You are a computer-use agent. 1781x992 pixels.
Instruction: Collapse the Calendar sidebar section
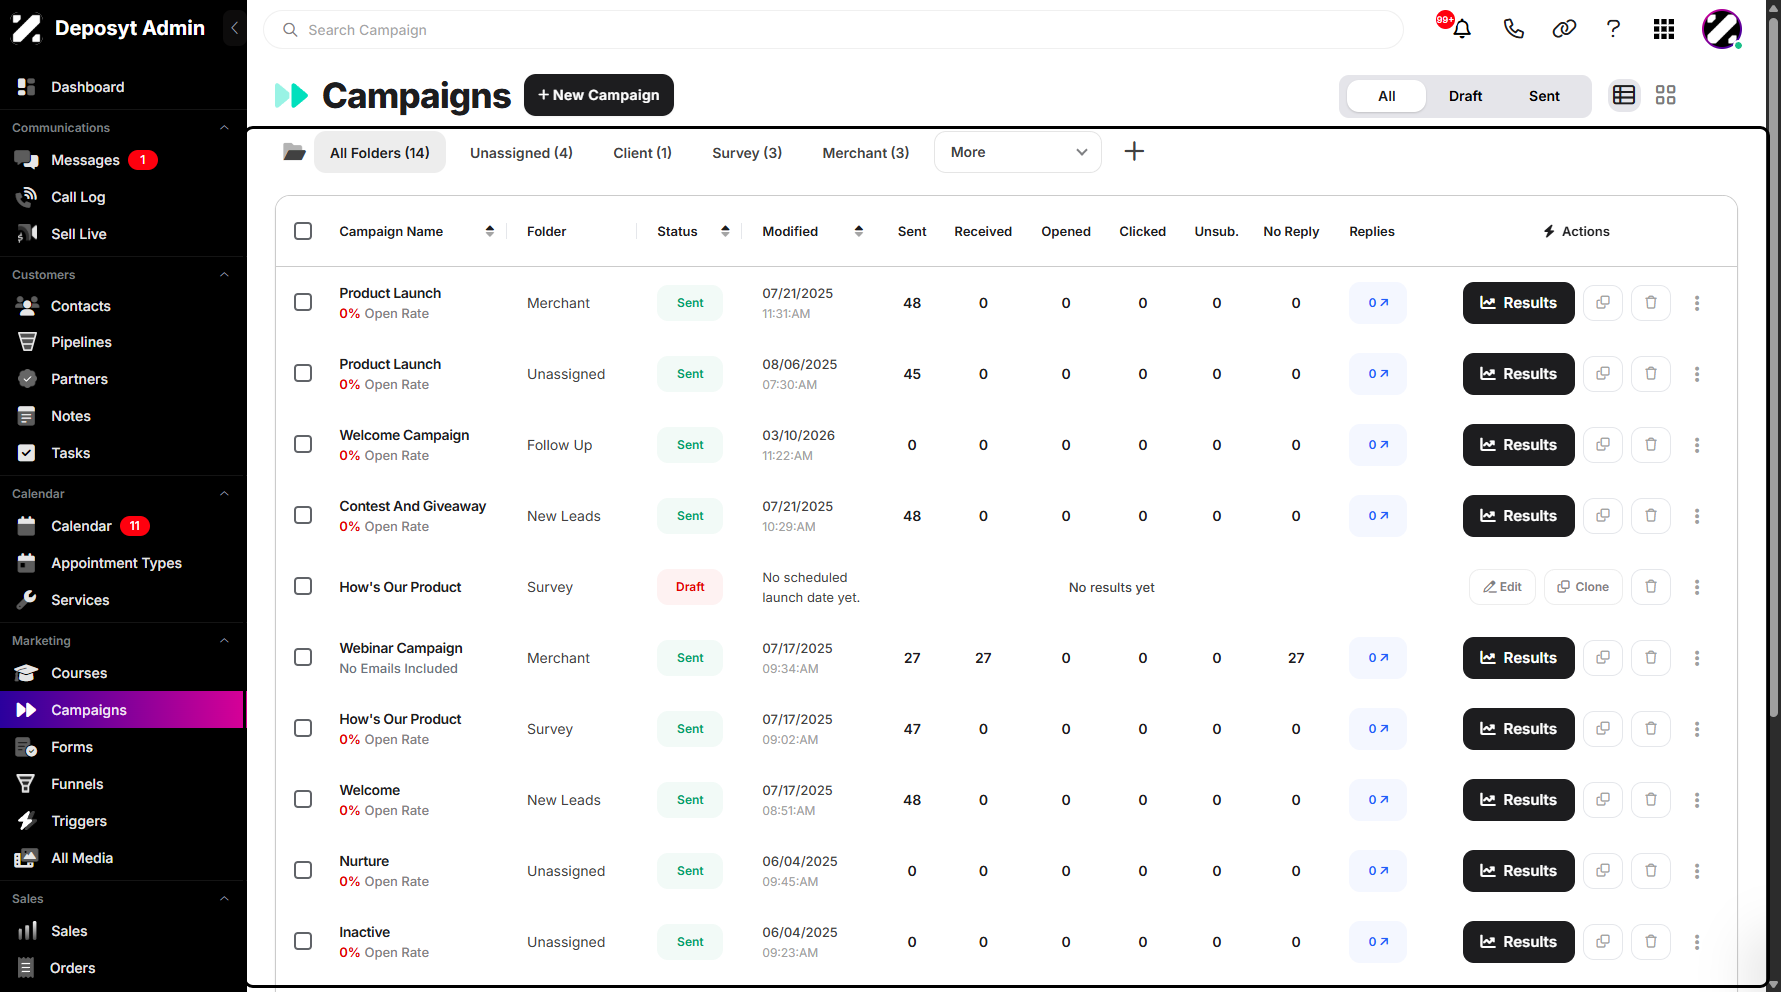(x=224, y=493)
